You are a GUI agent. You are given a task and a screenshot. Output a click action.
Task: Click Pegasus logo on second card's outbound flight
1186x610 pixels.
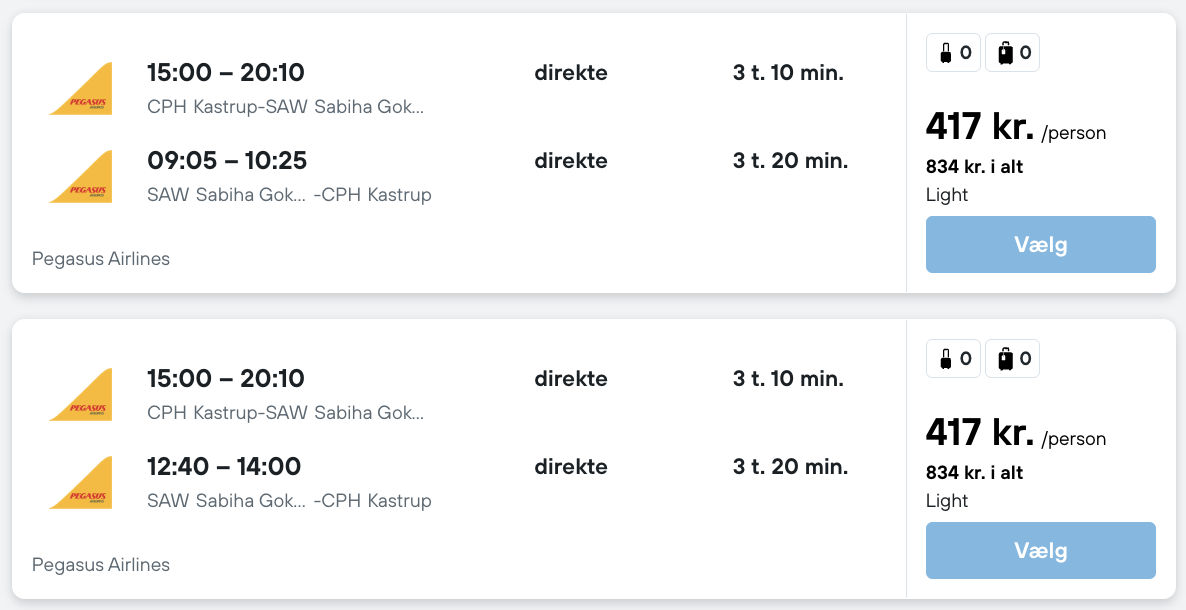(81, 394)
